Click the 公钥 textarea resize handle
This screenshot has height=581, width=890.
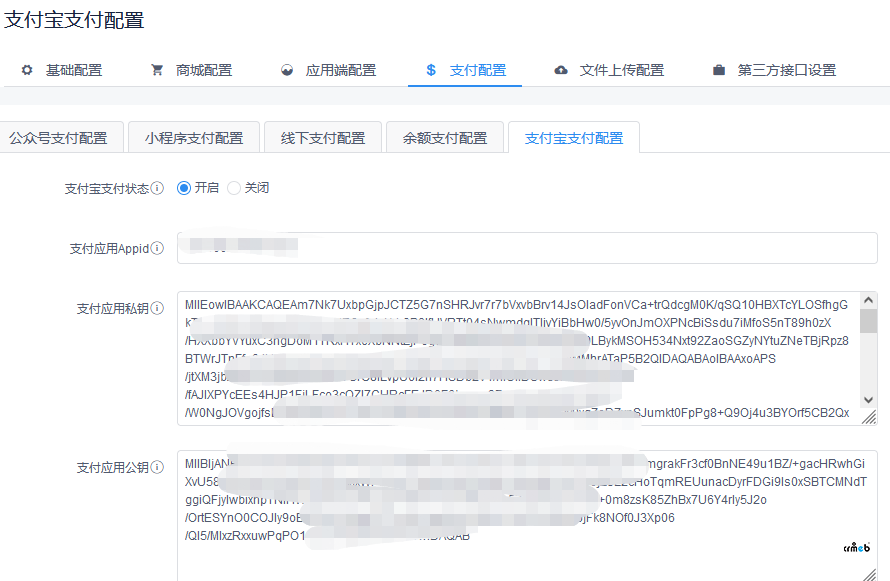coord(869,574)
